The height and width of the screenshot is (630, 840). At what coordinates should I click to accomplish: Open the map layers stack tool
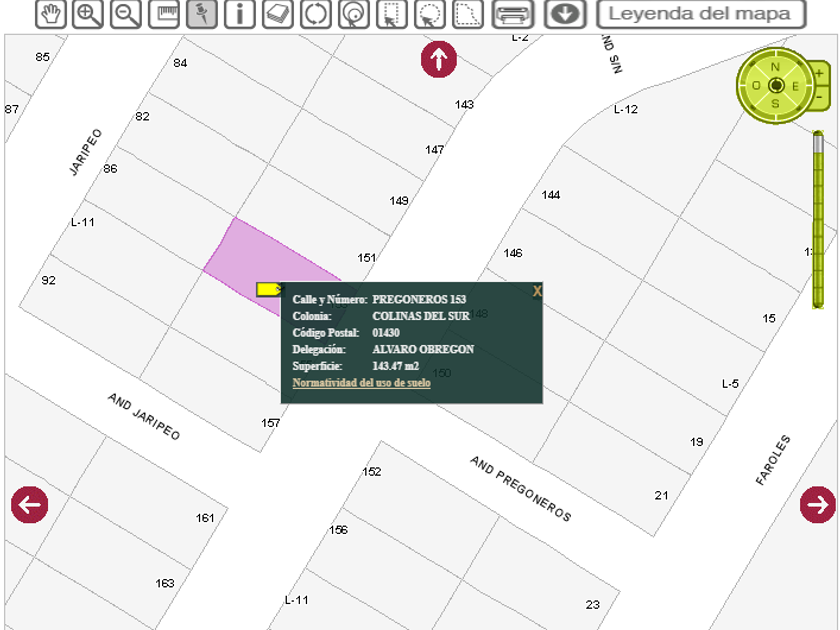pos(278,13)
